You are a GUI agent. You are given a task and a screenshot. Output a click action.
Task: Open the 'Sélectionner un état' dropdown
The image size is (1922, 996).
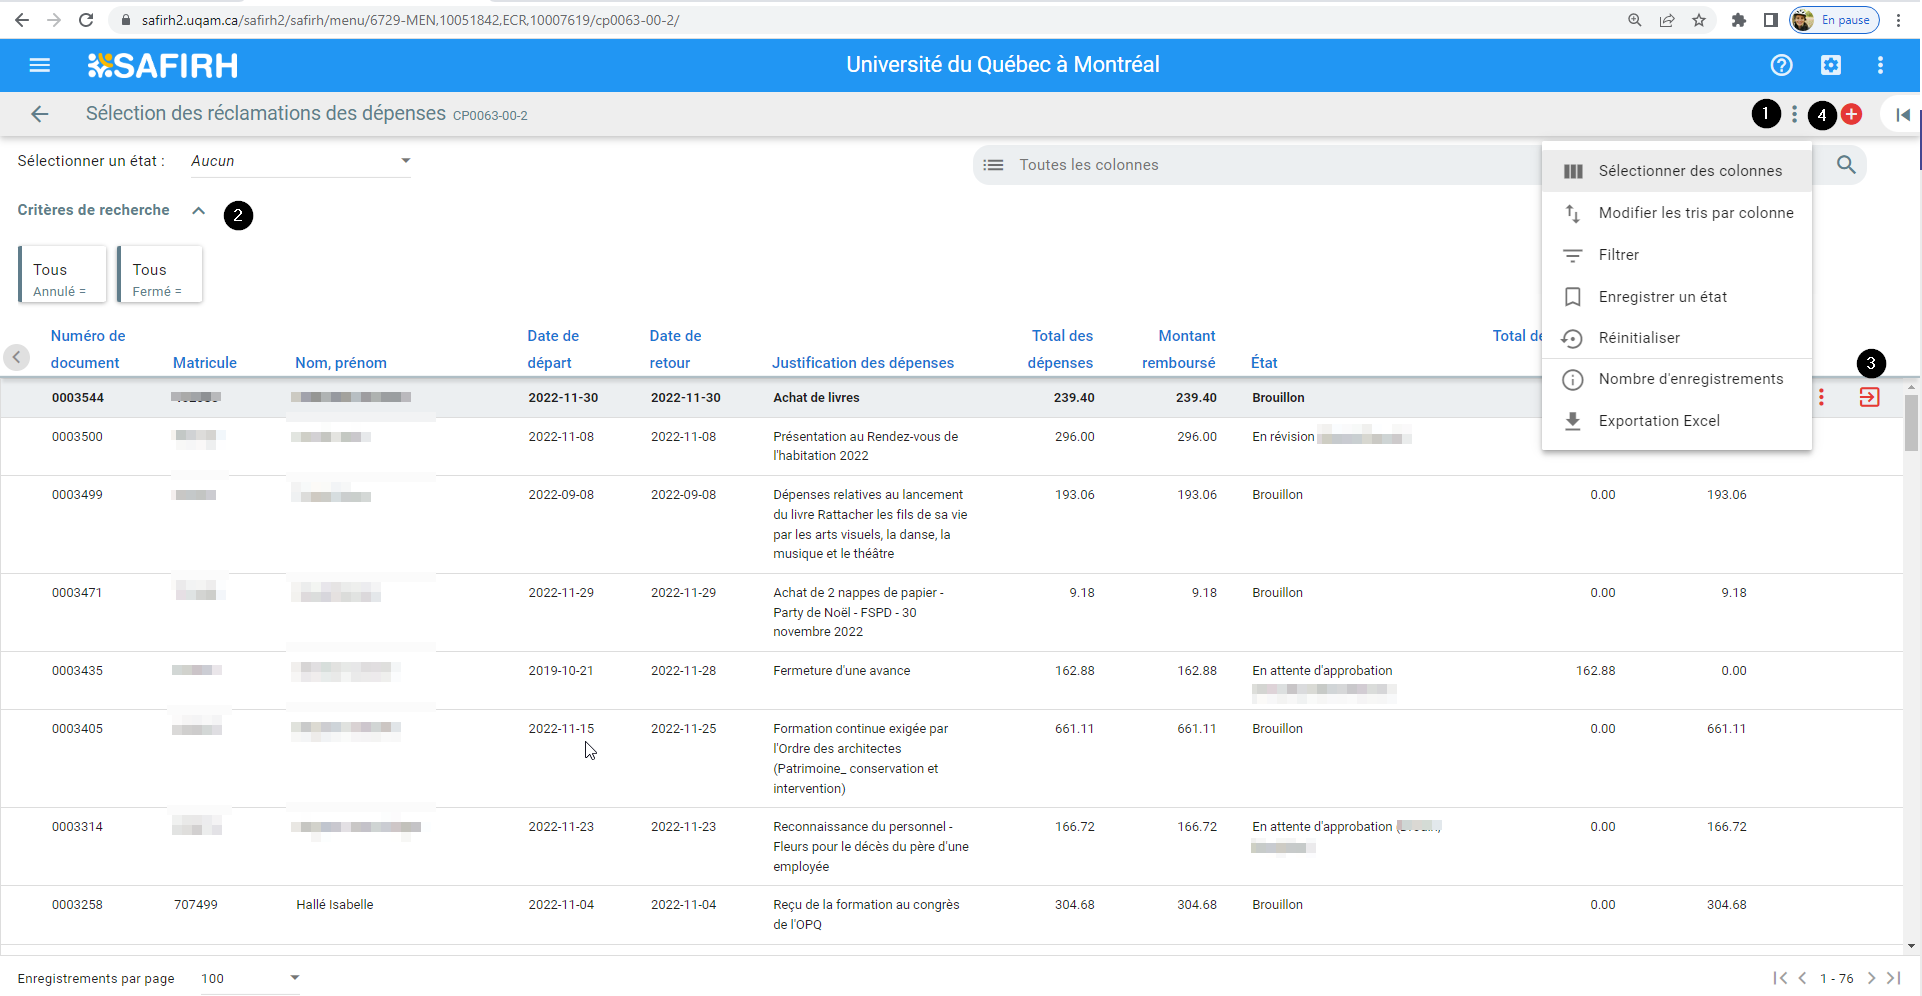pos(301,161)
